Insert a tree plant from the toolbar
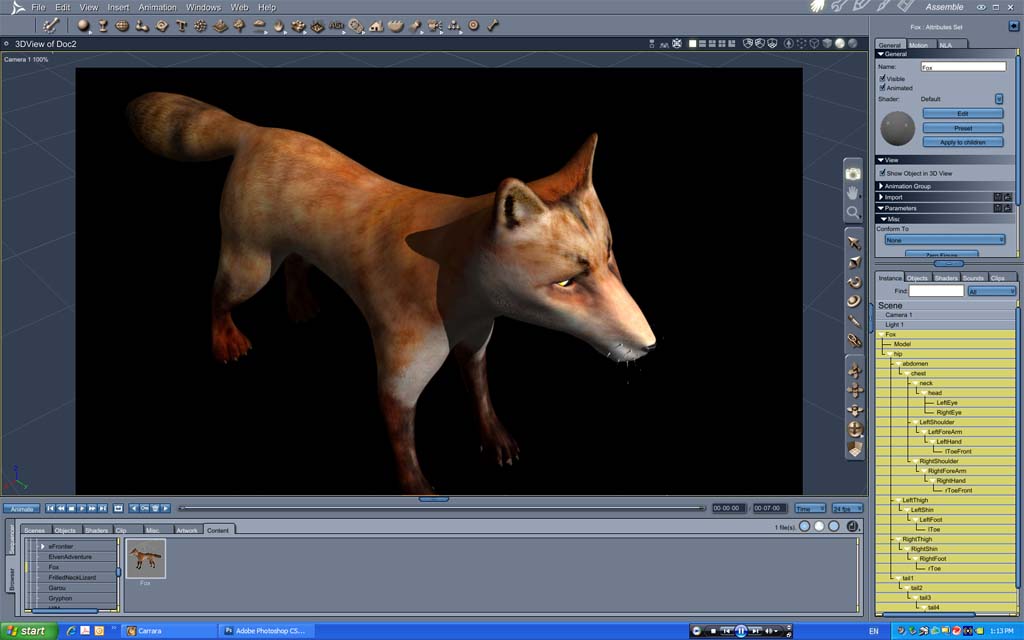This screenshot has height=640, width=1024. [x=239, y=25]
